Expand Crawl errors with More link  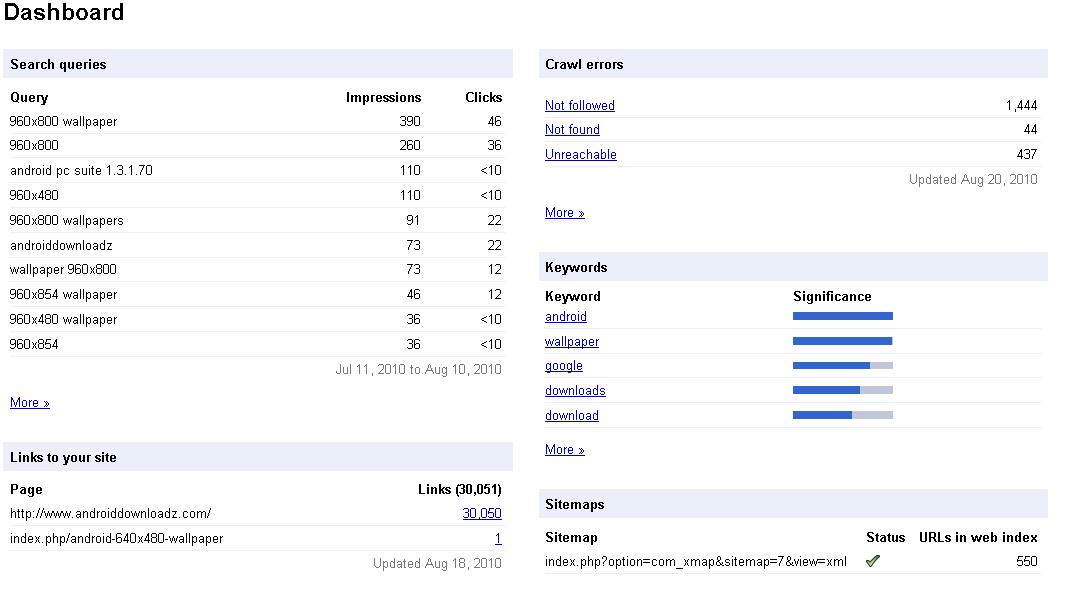coord(564,213)
